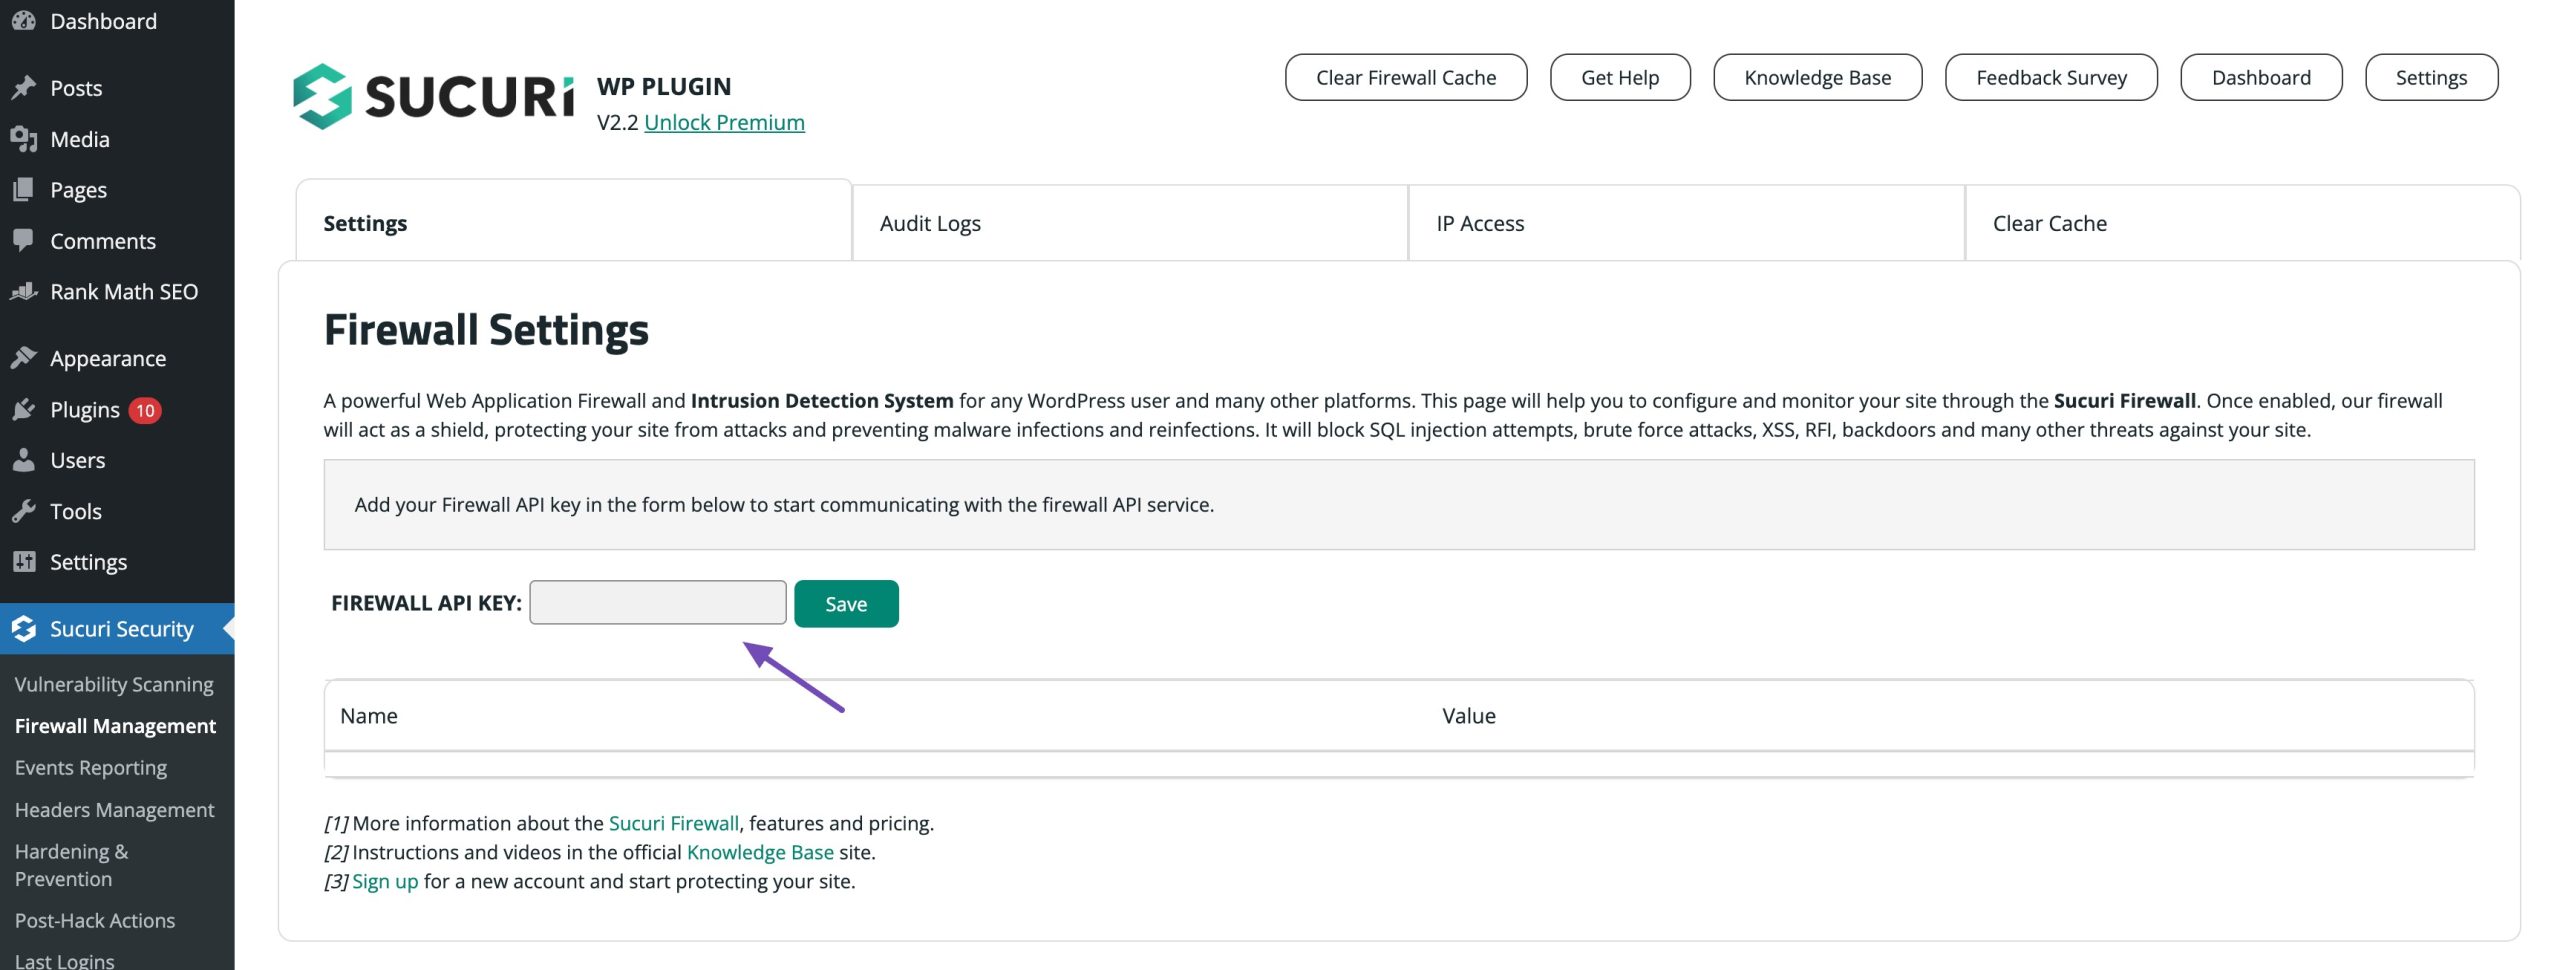The width and height of the screenshot is (2560, 970).
Task: Follow the Unlock Premium link
Action: click(724, 122)
